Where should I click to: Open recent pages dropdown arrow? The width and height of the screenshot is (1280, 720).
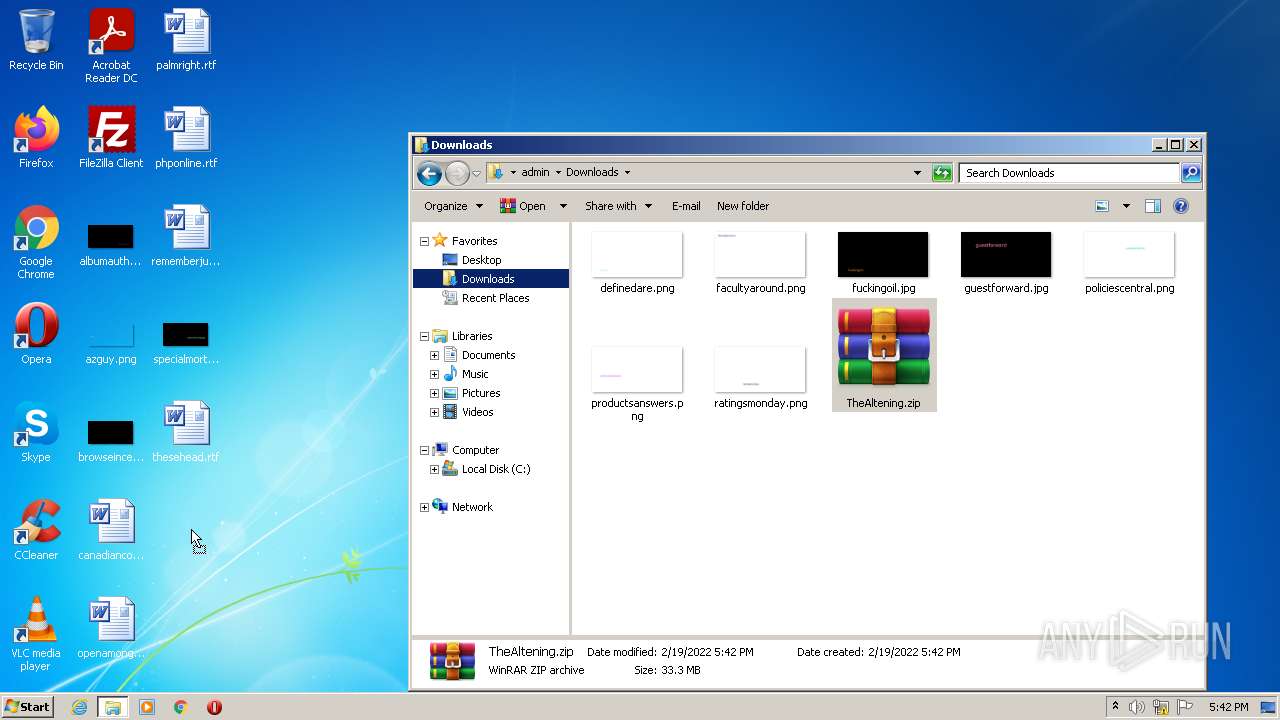476,173
